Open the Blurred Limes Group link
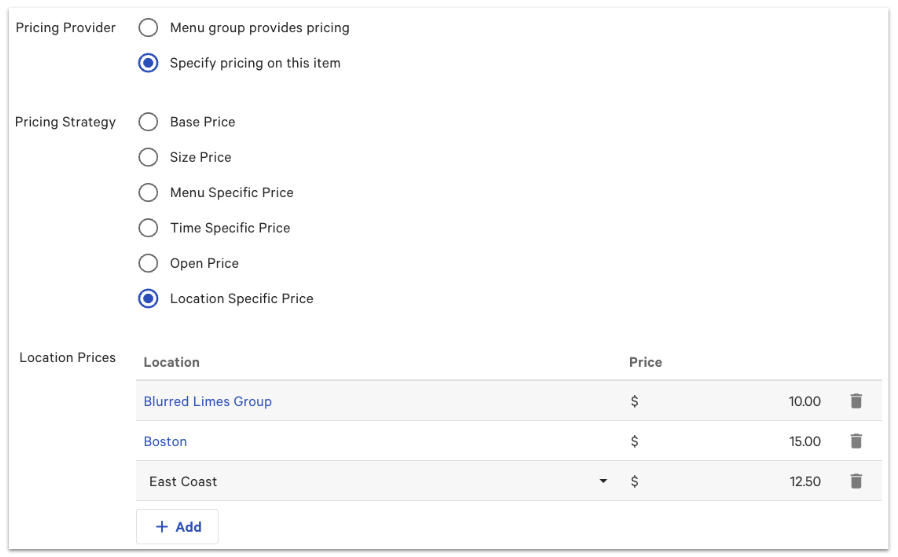This screenshot has height=557, width=898. coord(208,401)
